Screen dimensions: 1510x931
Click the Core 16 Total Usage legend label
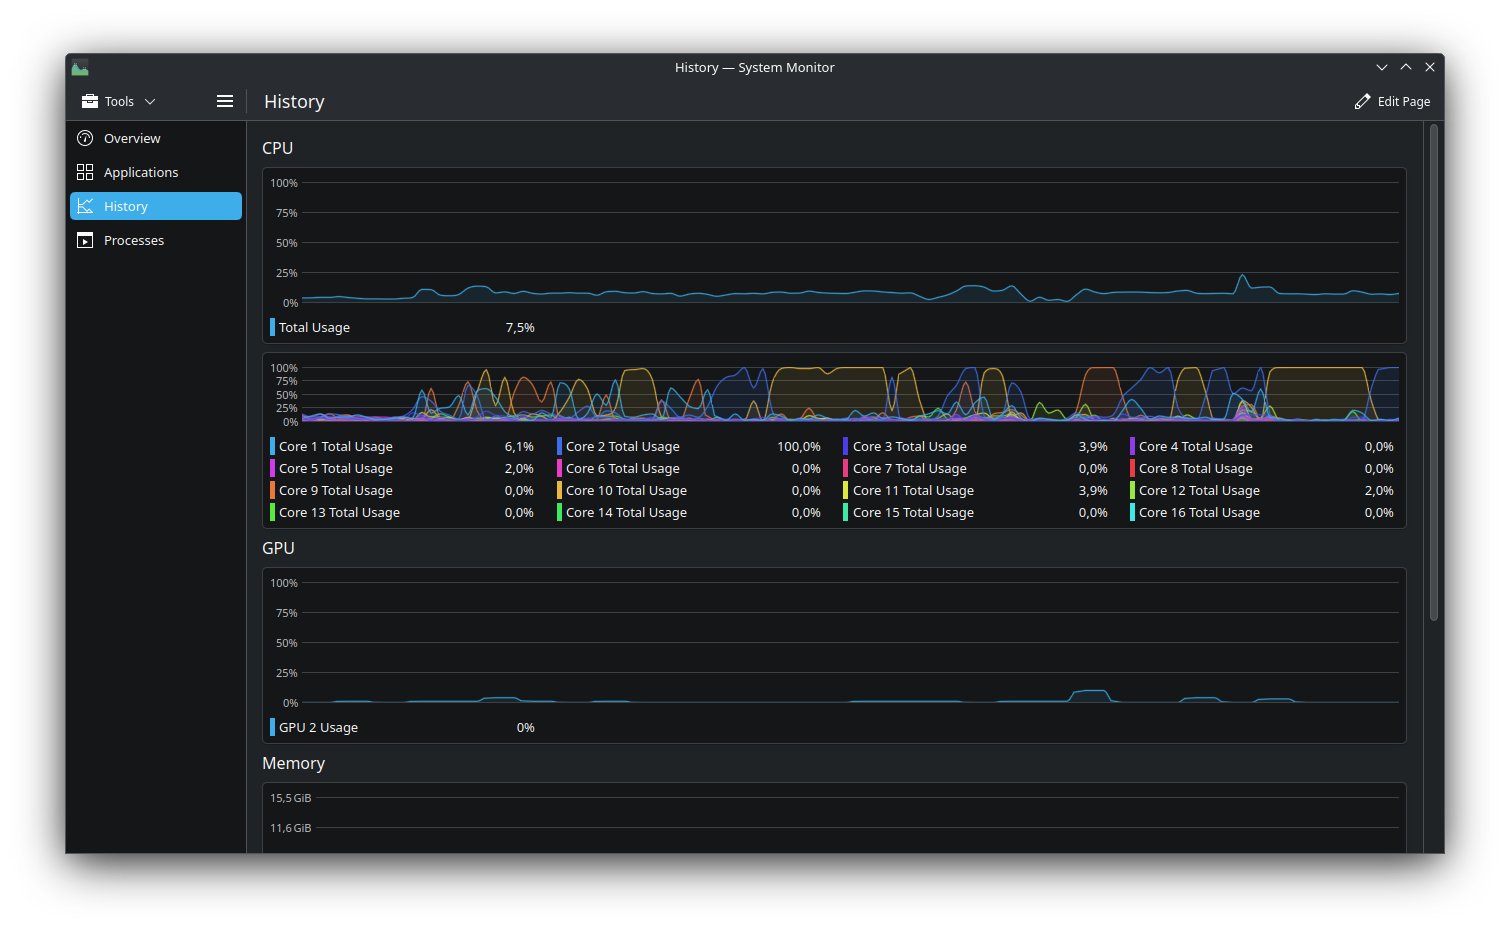(1200, 512)
